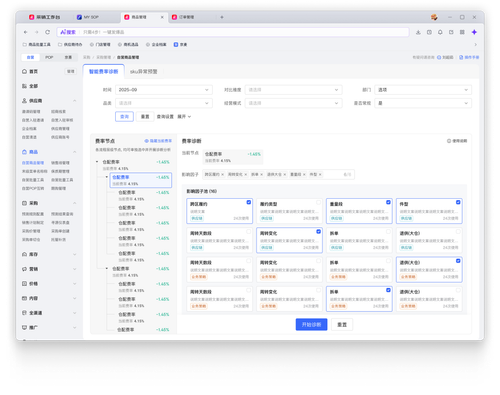Image resolution: width=500 pixels, height=395 pixels.
Task: Check the 拆单 card with teal tag
Action: pos(388,231)
